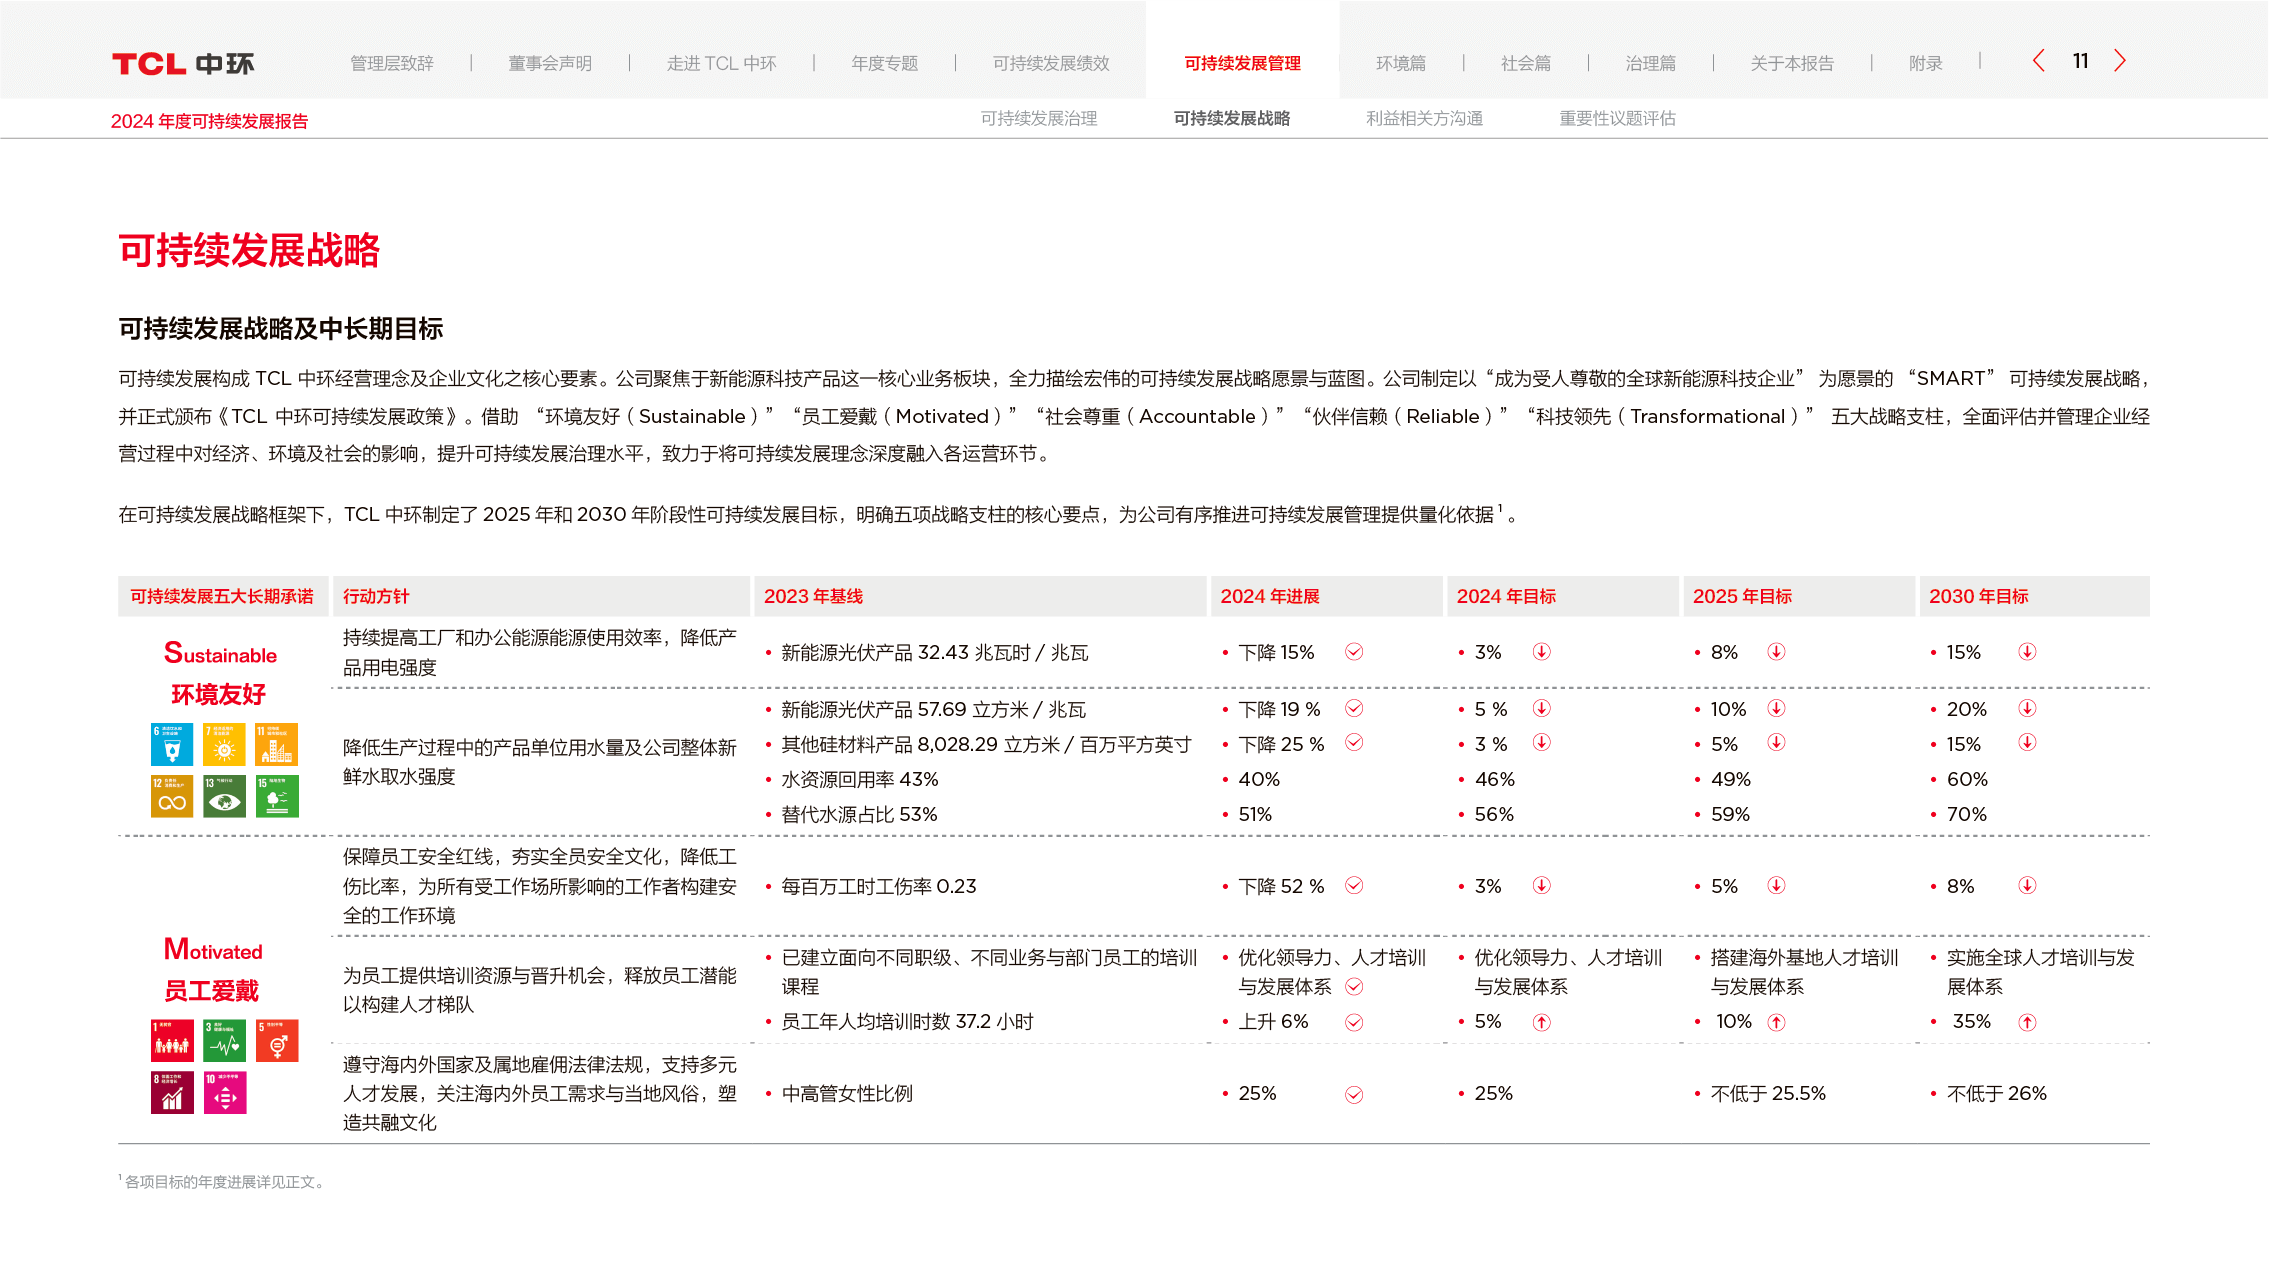Viewport: 2269px width, 1277px height.
Task: Click the SDG 13 climate action eye icon
Action: click(x=224, y=796)
